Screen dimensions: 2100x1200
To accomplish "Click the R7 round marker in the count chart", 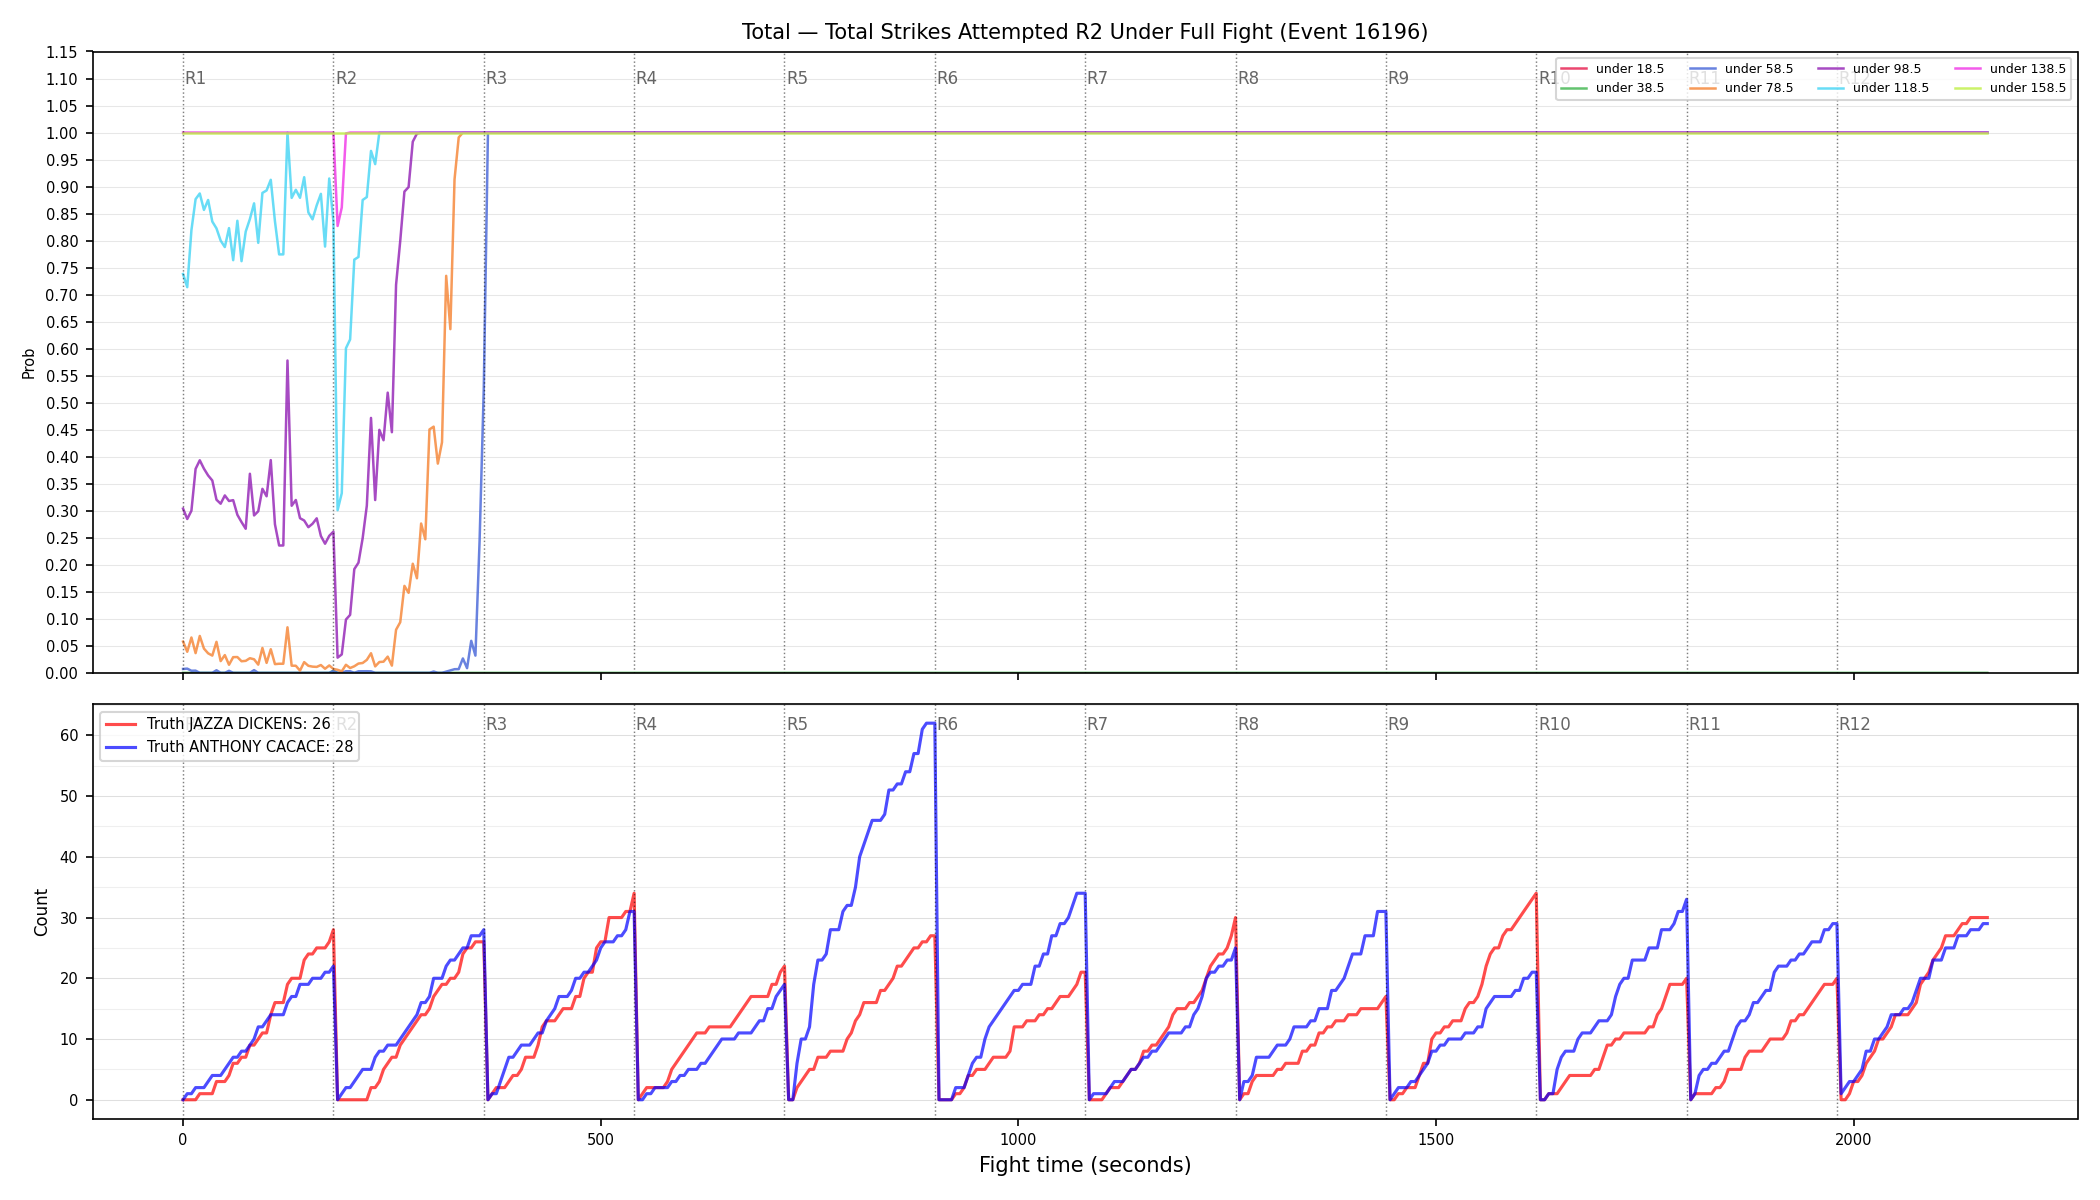I will [x=1098, y=724].
